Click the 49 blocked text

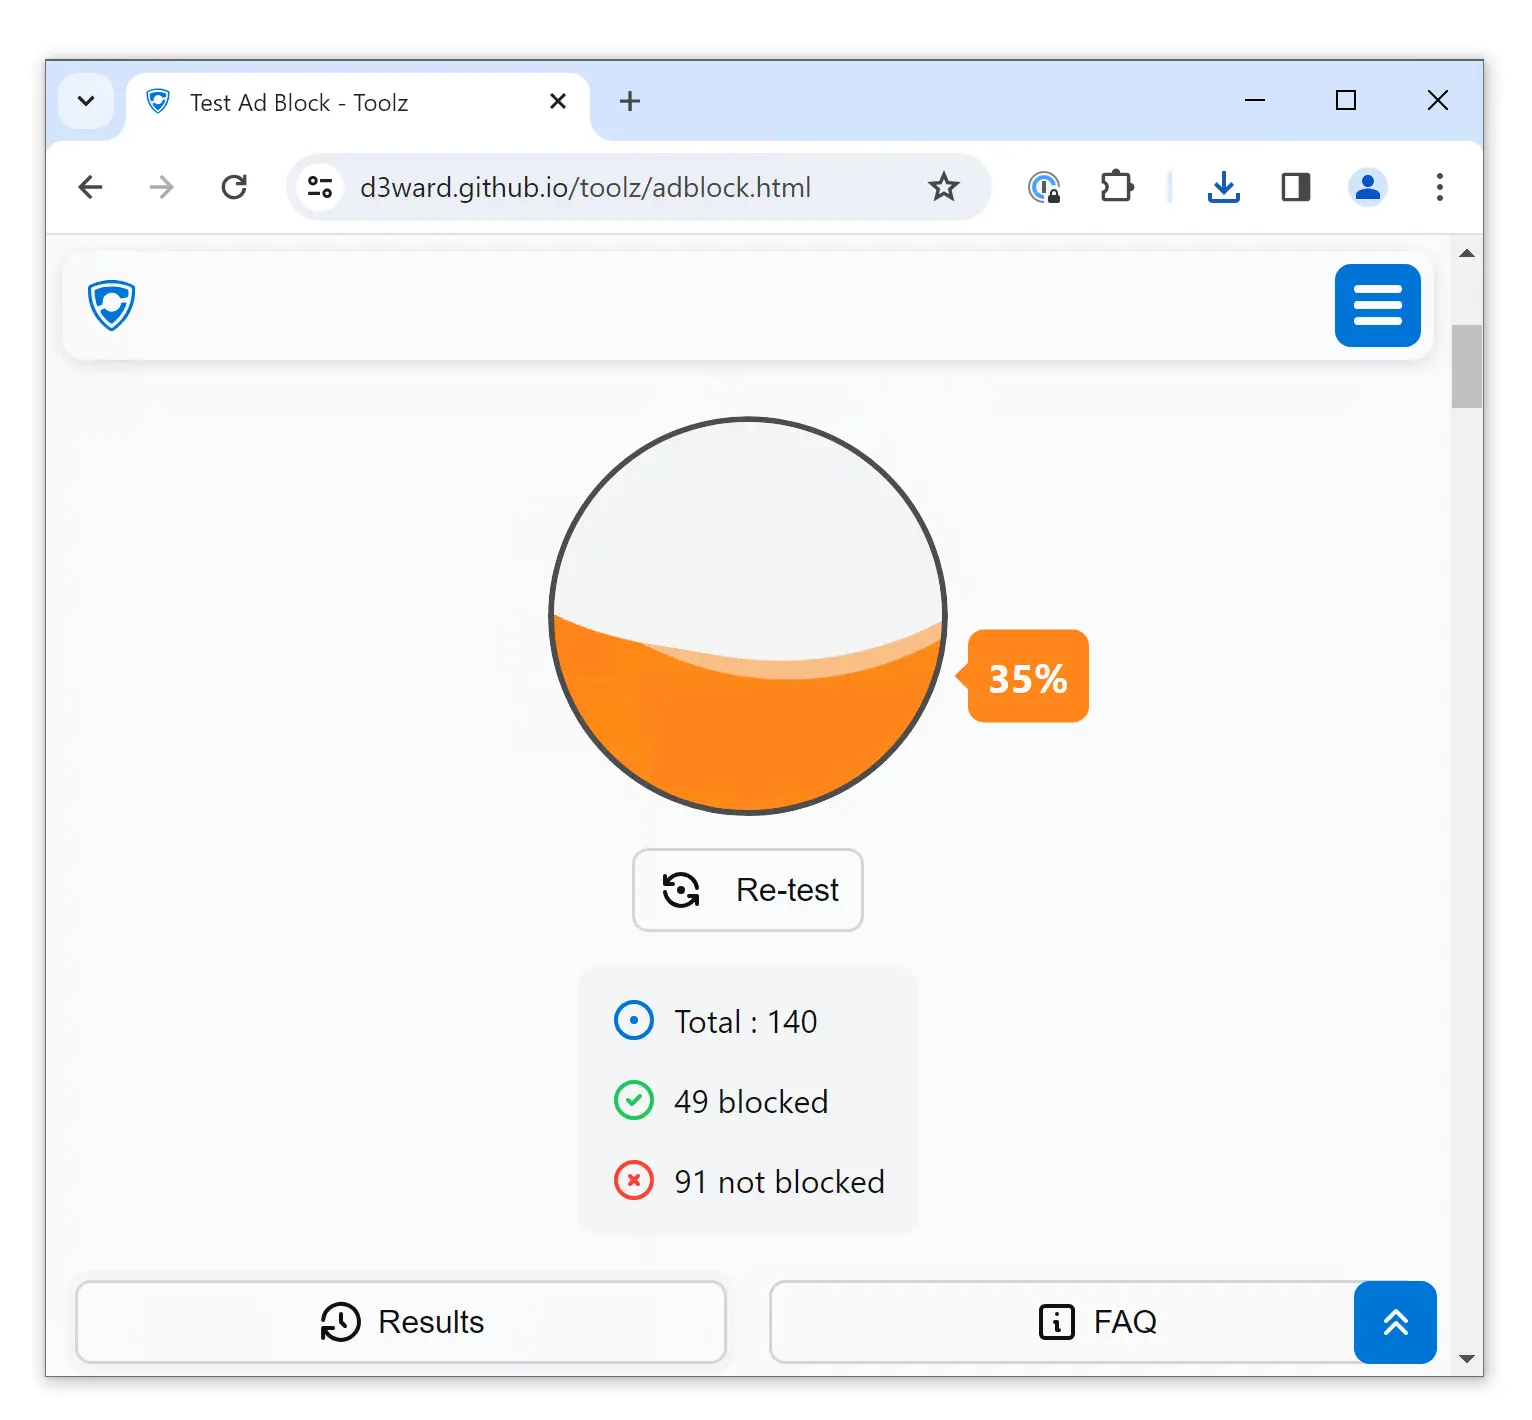(750, 1102)
